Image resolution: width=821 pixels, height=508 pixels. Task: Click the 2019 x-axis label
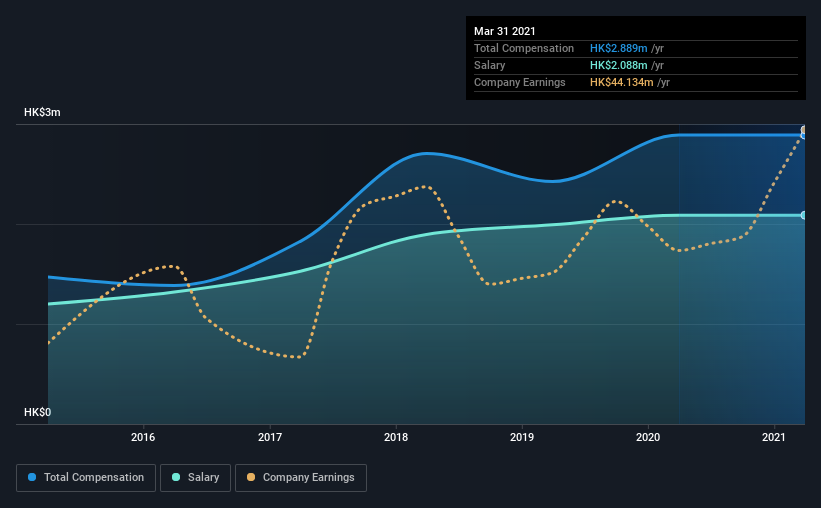click(522, 437)
